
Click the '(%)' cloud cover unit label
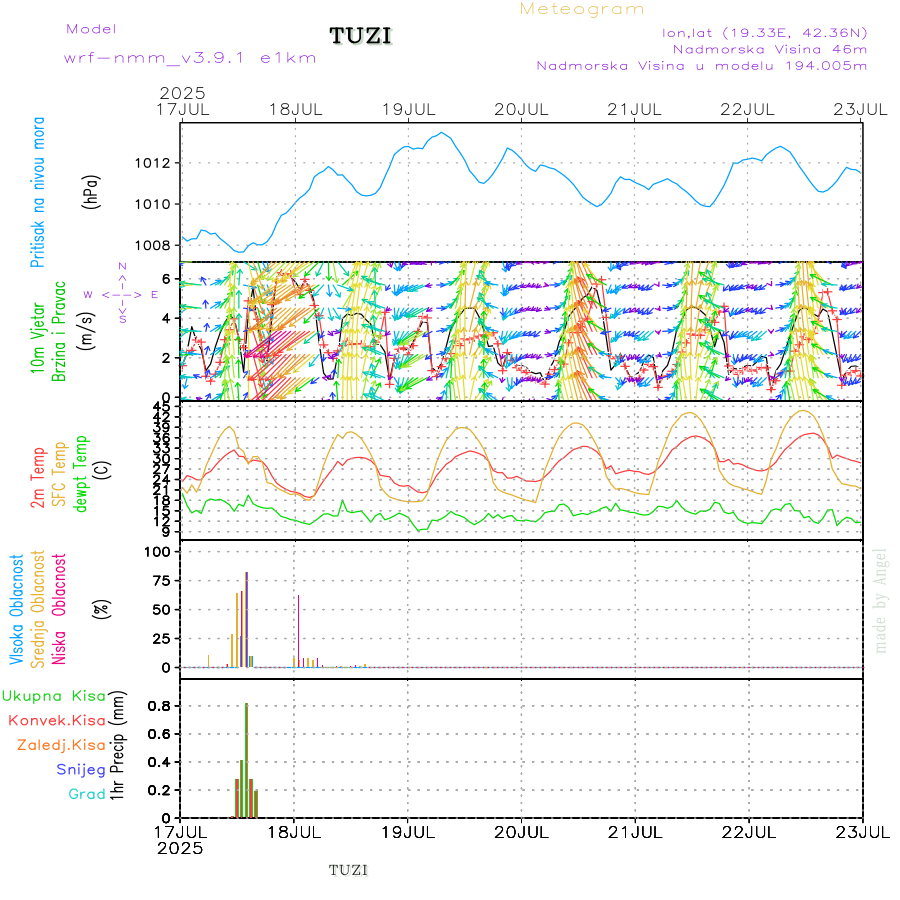pyautogui.click(x=102, y=609)
